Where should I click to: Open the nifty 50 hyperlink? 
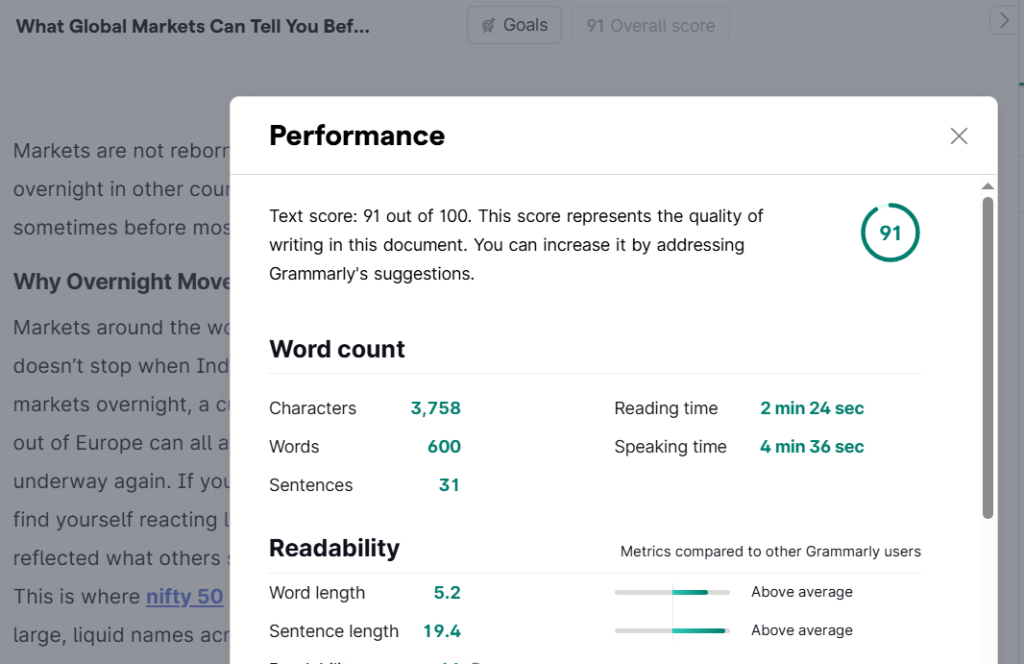tap(185, 596)
